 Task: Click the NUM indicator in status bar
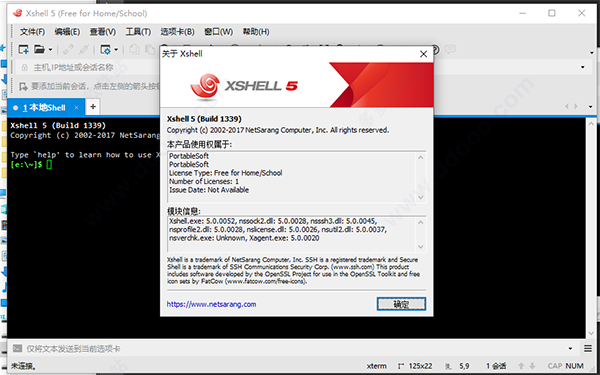574,366
